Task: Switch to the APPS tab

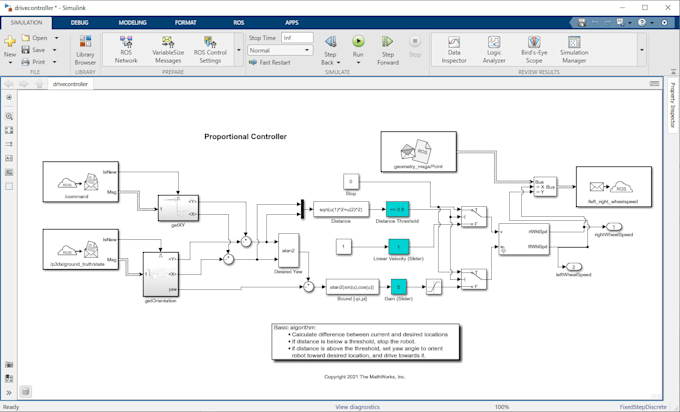Action: pyautogui.click(x=291, y=23)
